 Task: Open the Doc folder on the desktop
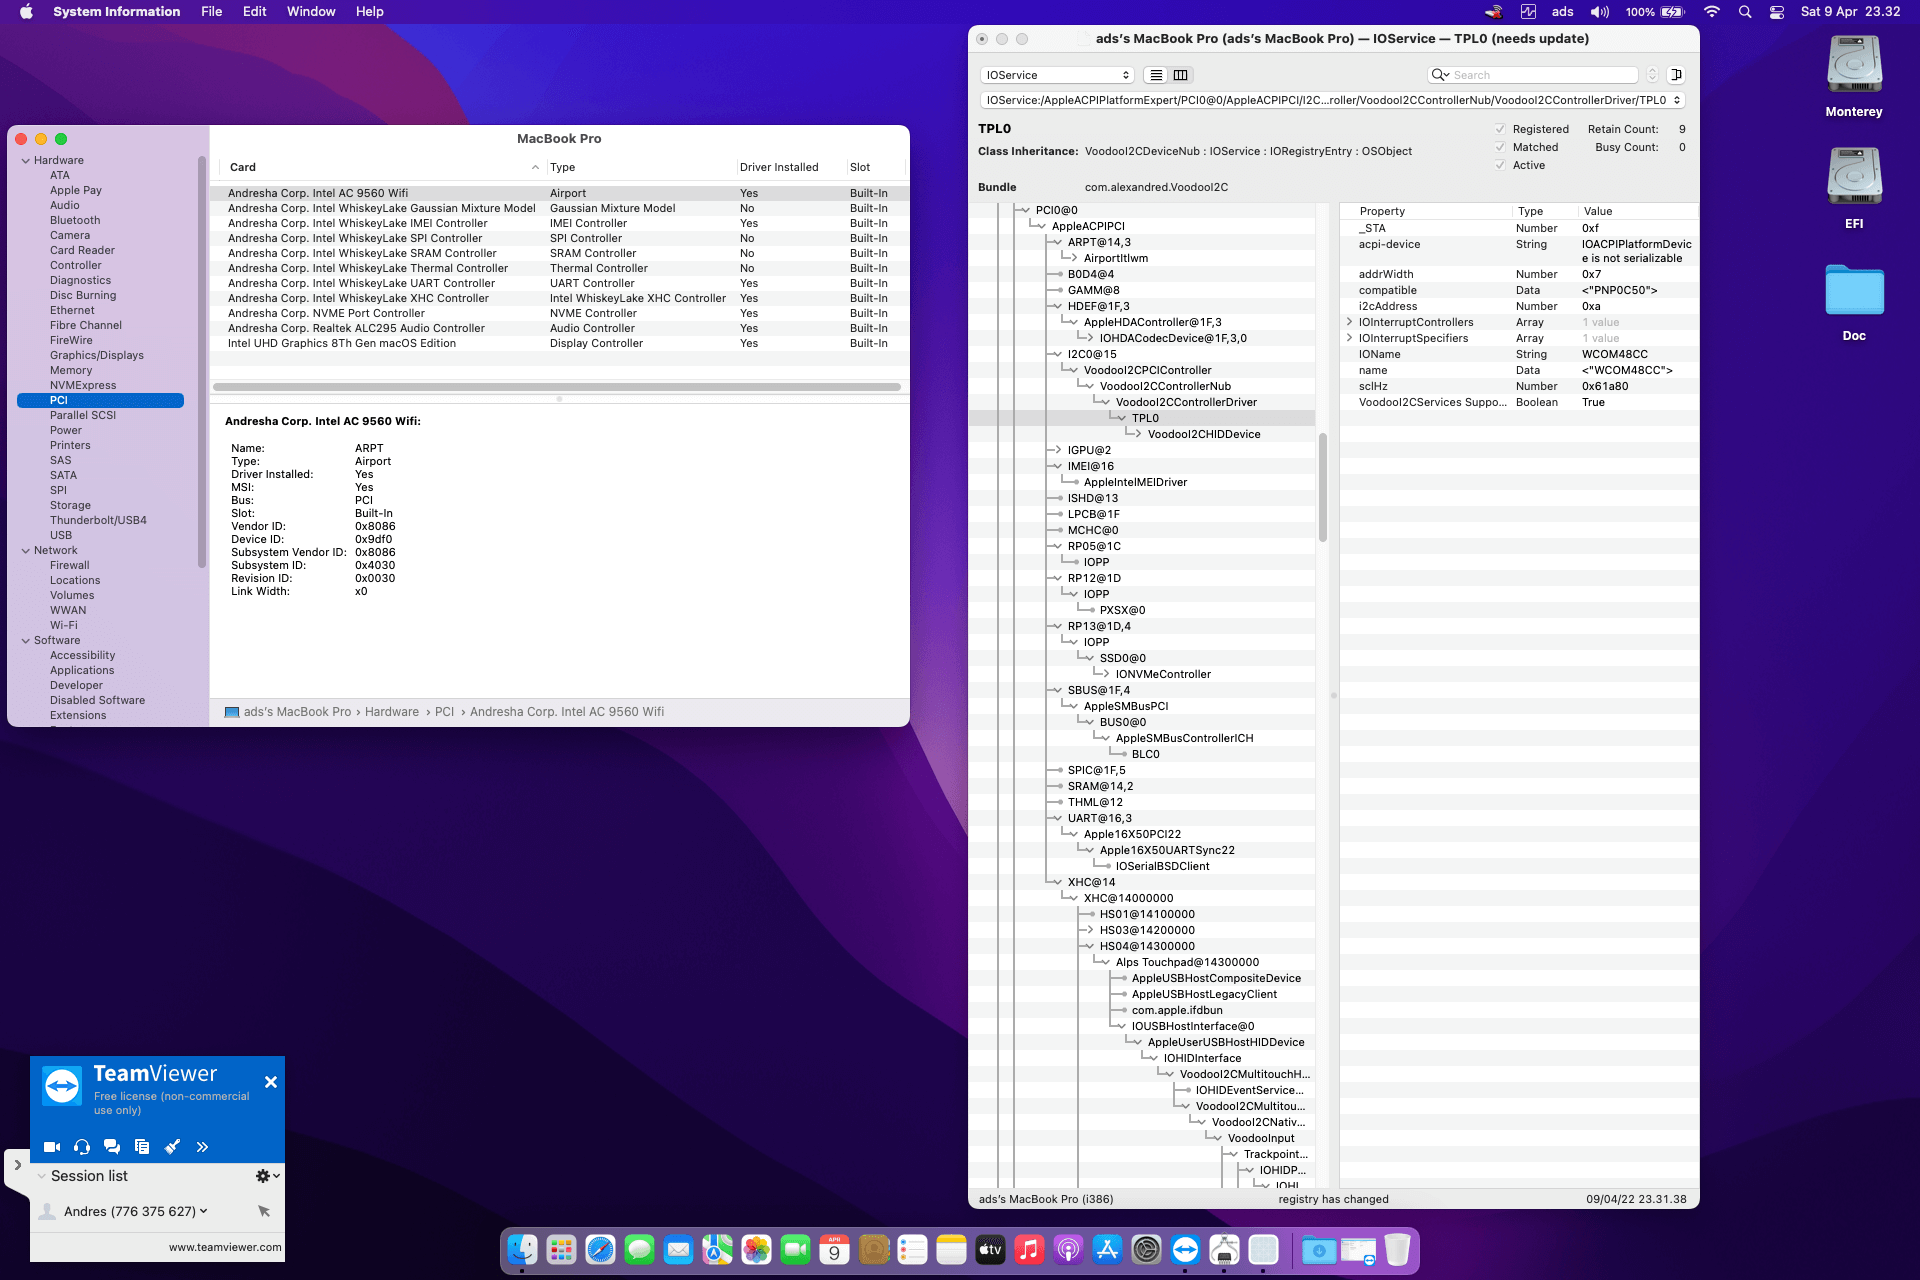pyautogui.click(x=1854, y=290)
